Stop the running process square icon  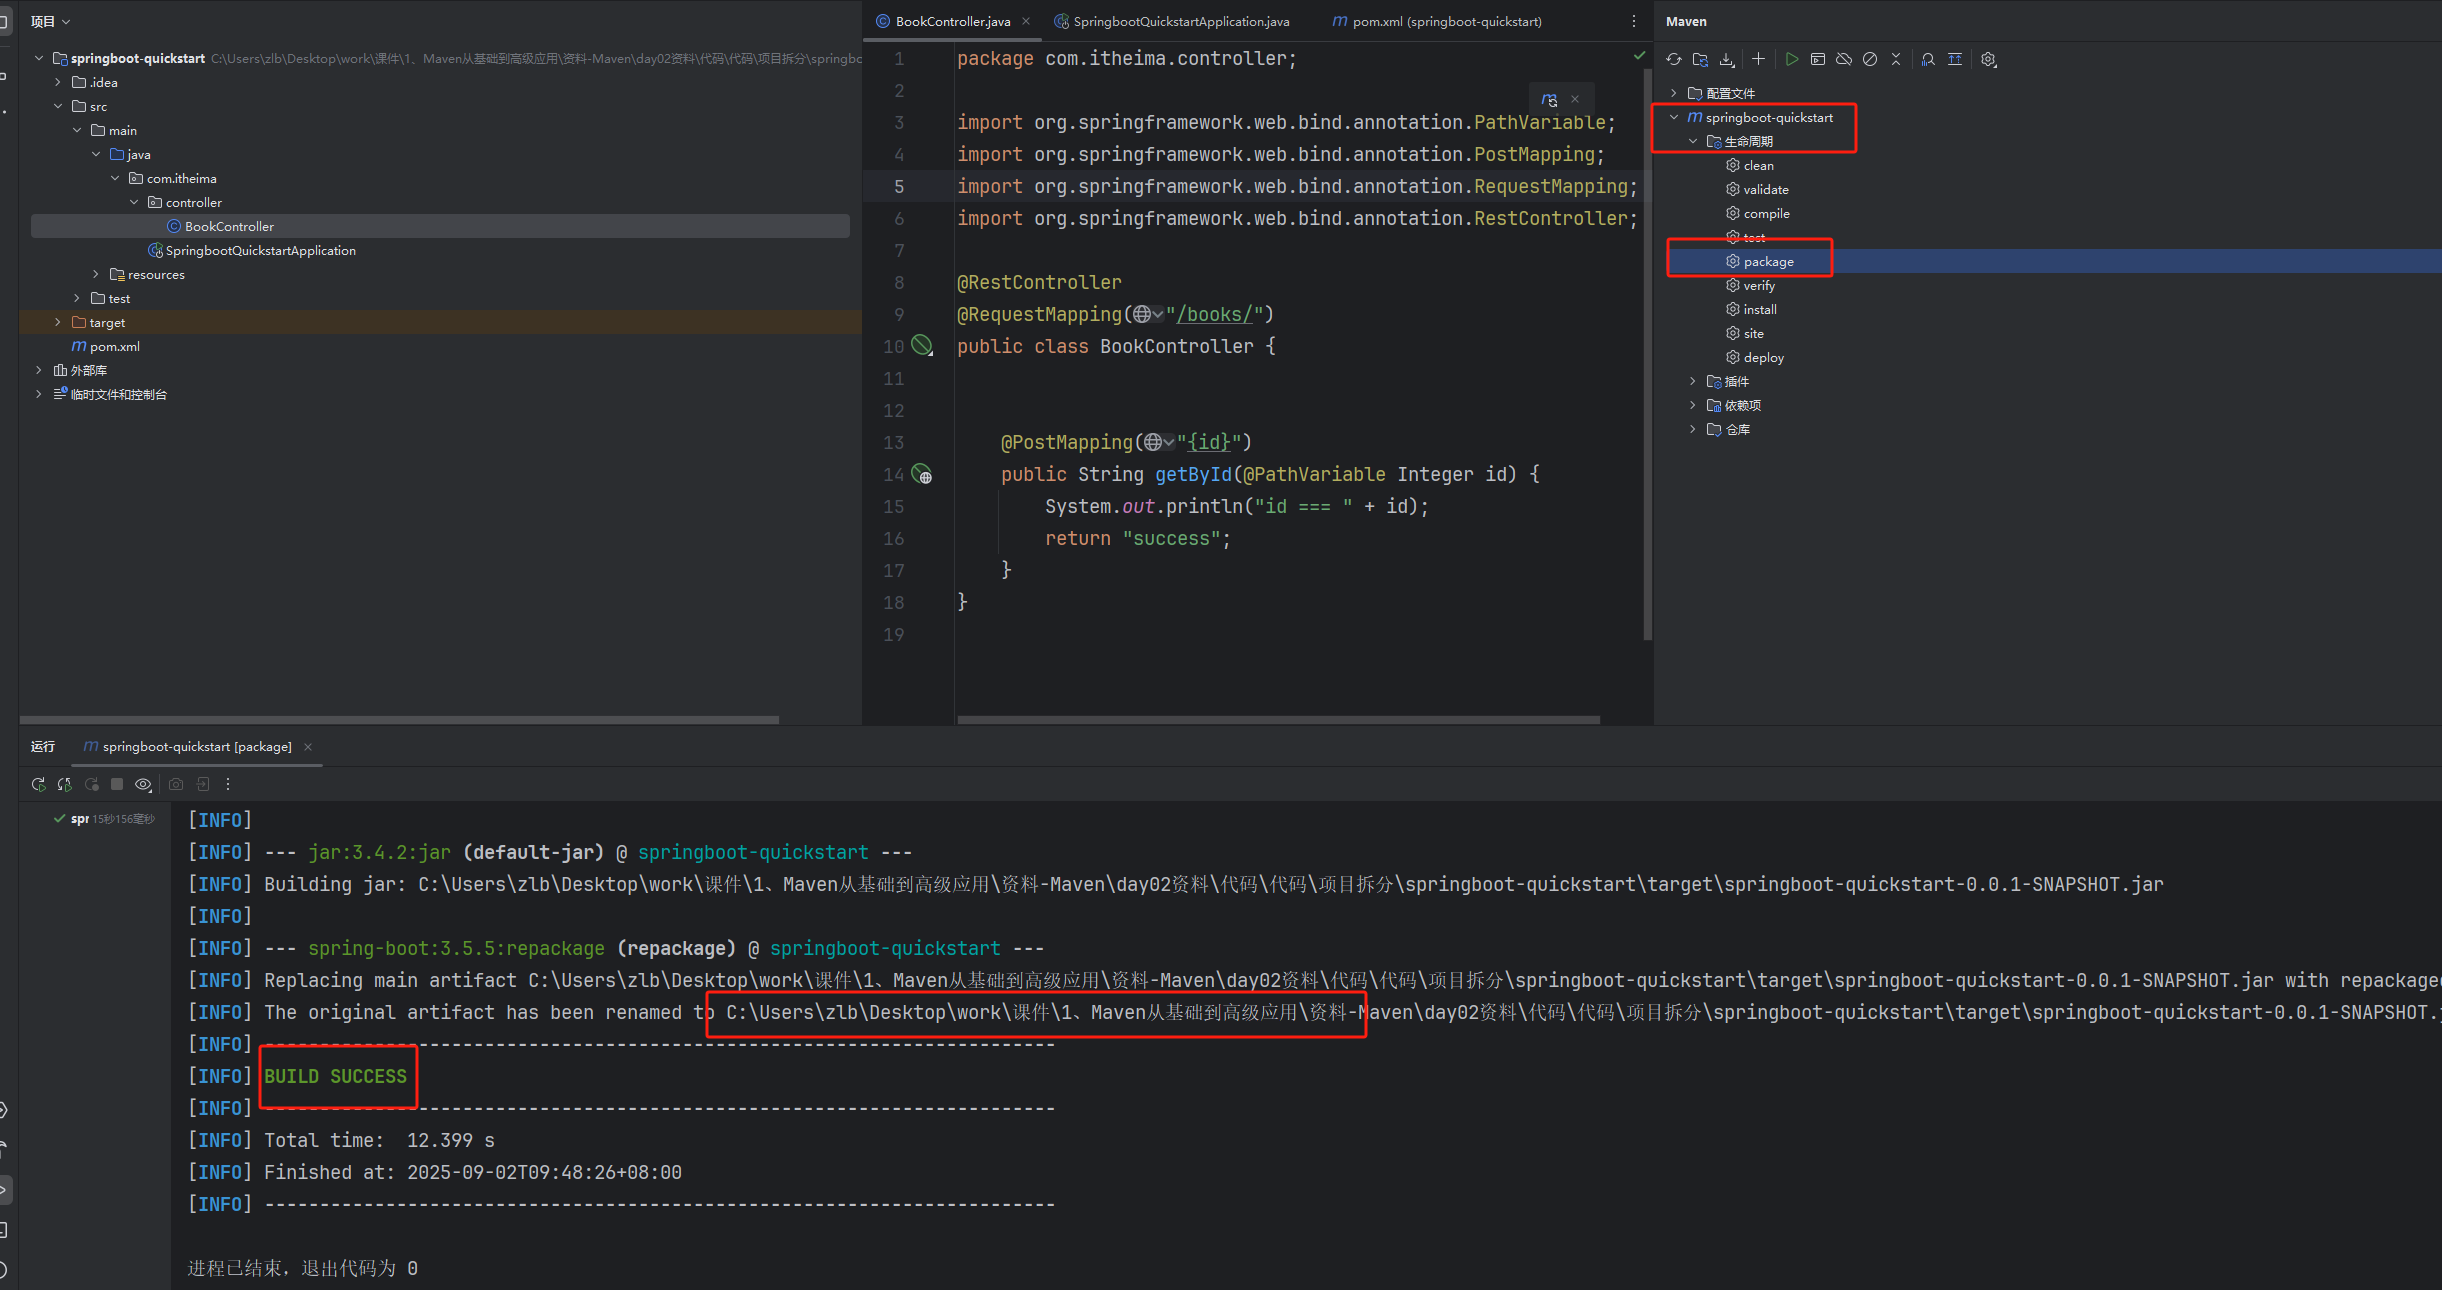[117, 784]
